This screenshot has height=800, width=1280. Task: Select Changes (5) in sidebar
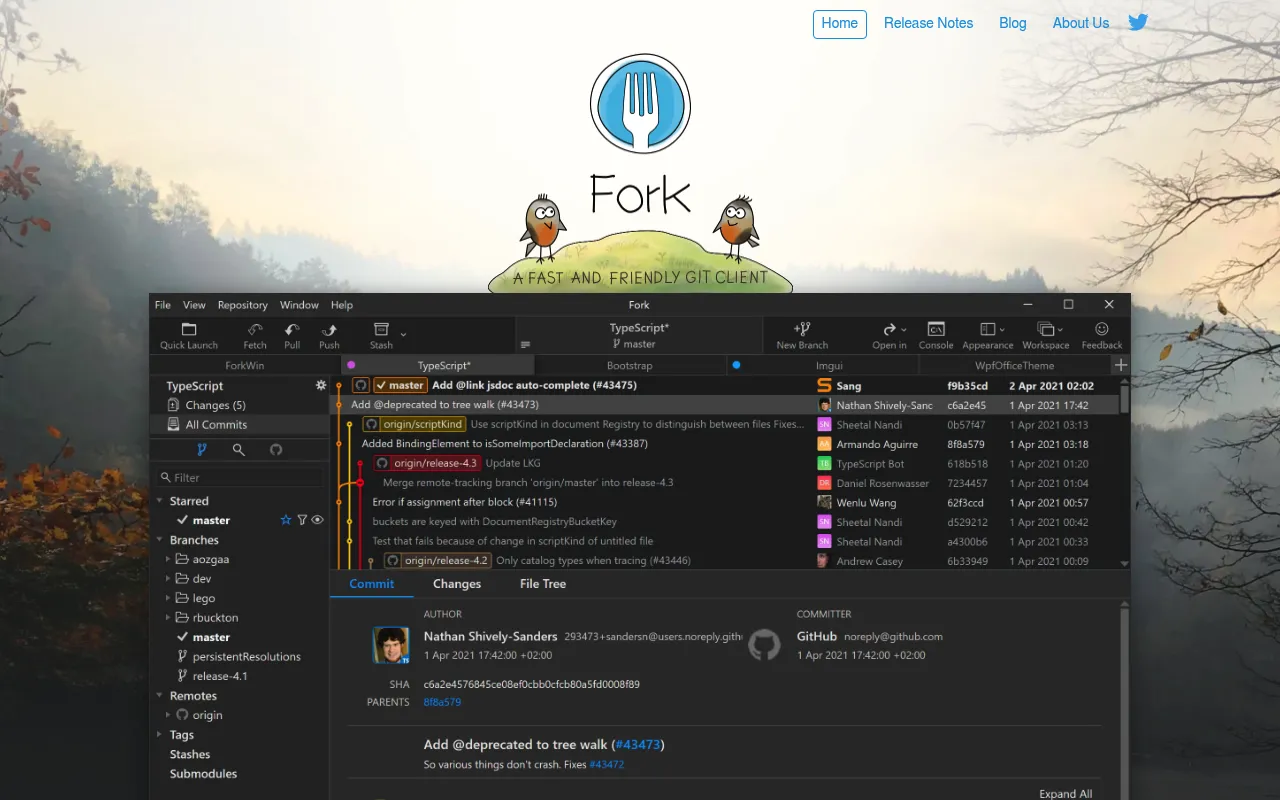pyautogui.click(x=239, y=405)
